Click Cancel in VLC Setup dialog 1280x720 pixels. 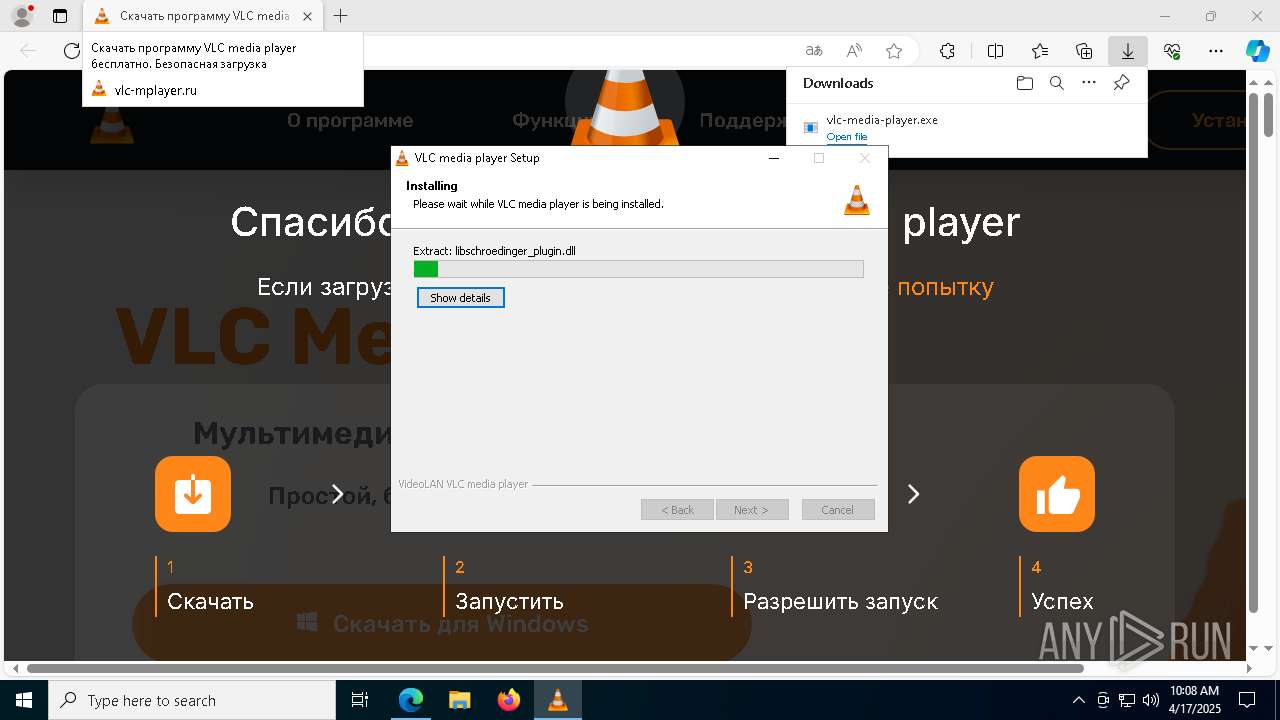(838, 510)
